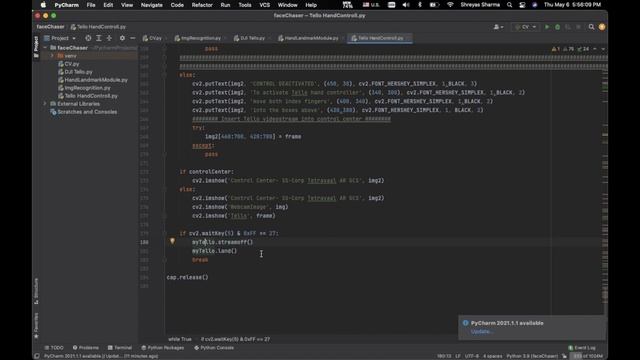Screen dimensions: 640x360
Task: Click the UTF-8 encoding in status bar
Action: (471, 356)
